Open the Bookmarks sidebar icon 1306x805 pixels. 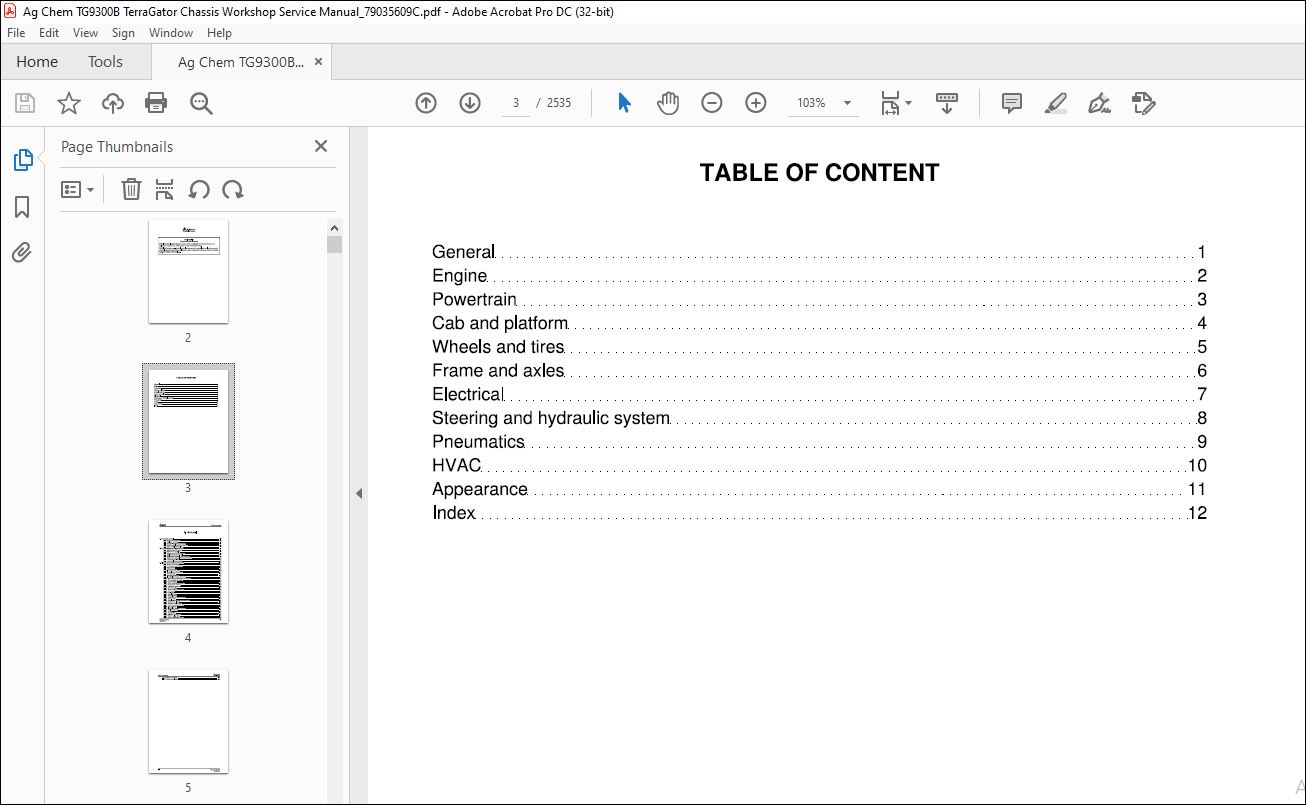pos(22,207)
